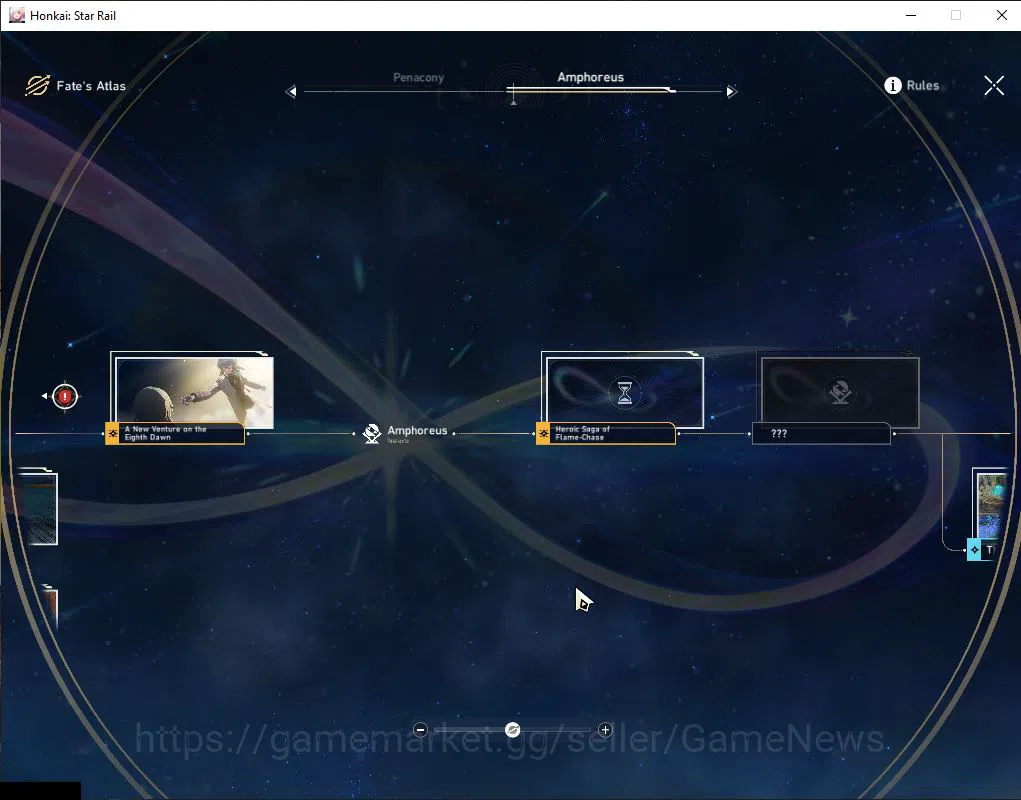1021x800 pixels.
Task: Click the Fate's Atlas logo icon
Action: (38, 85)
